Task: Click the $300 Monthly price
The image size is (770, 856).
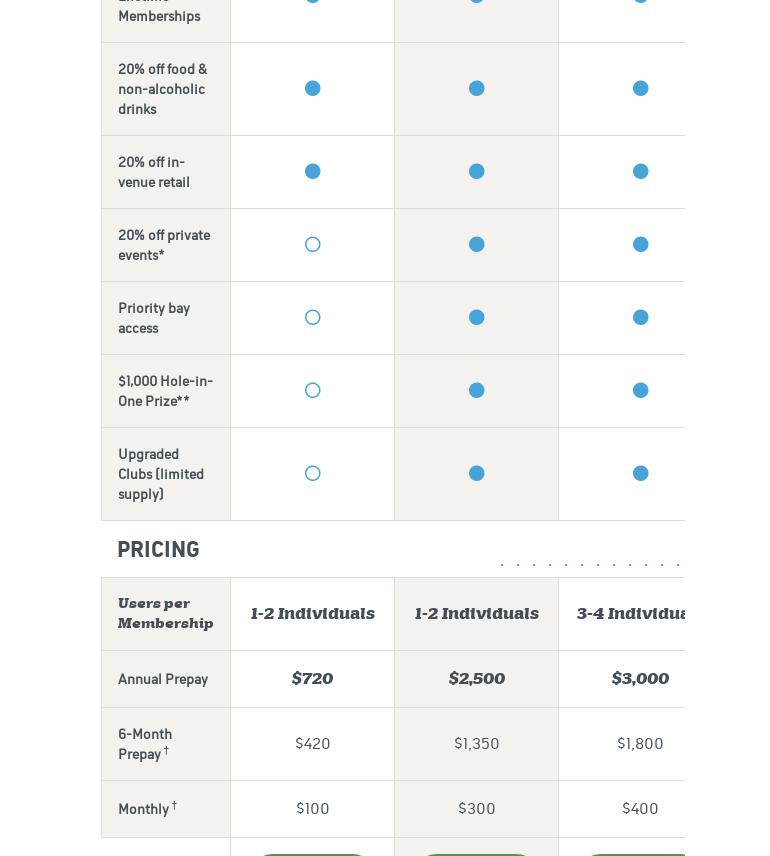Action: [476, 808]
